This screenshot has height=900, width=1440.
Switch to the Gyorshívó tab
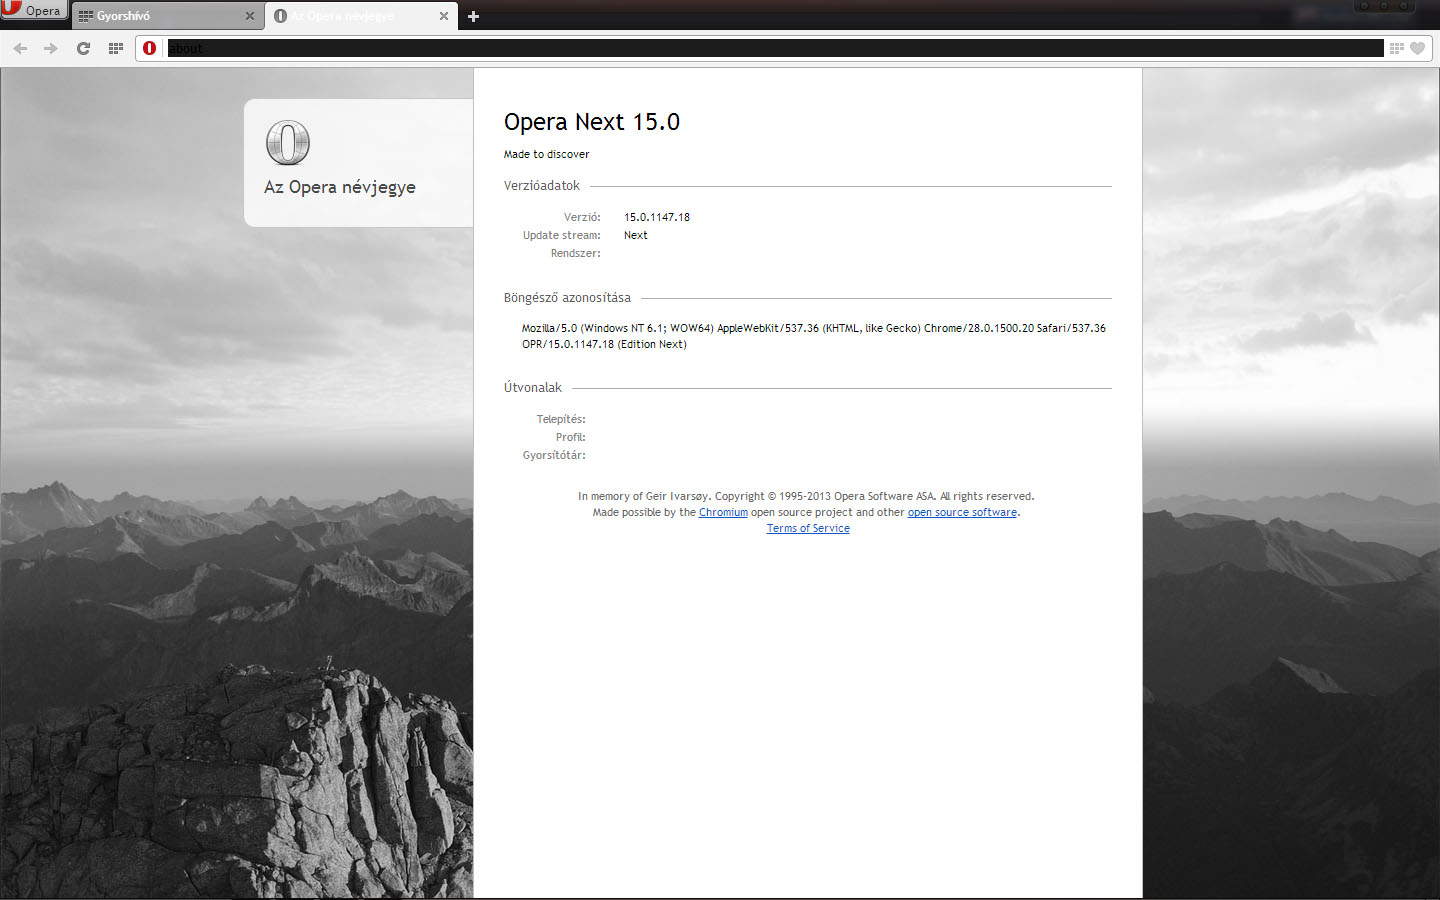coord(160,16)
